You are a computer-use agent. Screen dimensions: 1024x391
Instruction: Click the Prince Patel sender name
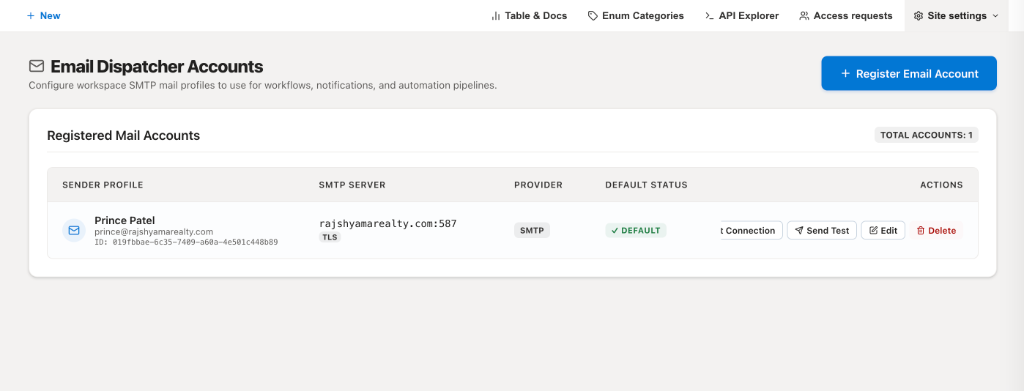pyautogui.click(x=125, y=221)
